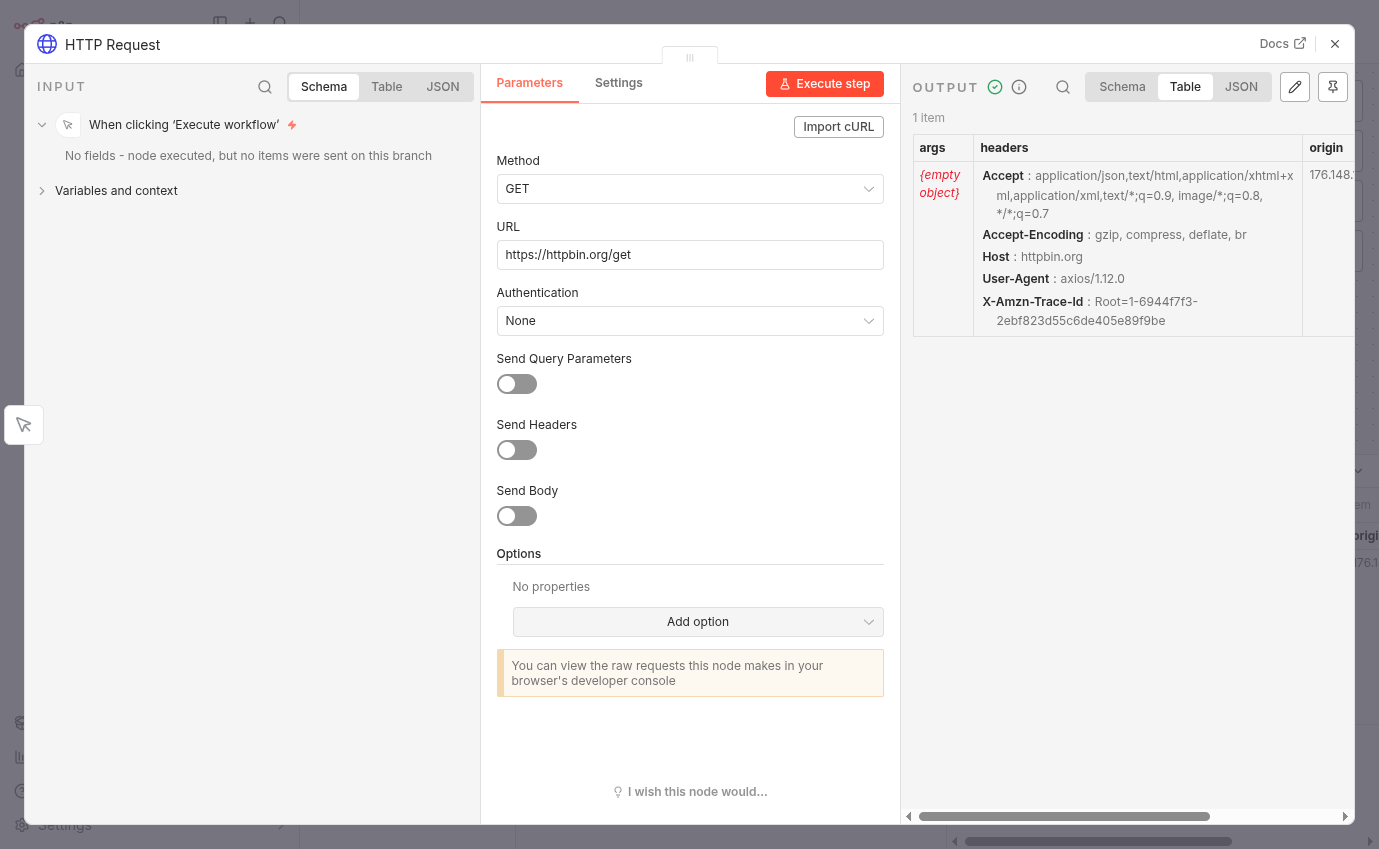Click the Import cURL button
This screenshot has height=849, width=1379.
coord(838,126)
